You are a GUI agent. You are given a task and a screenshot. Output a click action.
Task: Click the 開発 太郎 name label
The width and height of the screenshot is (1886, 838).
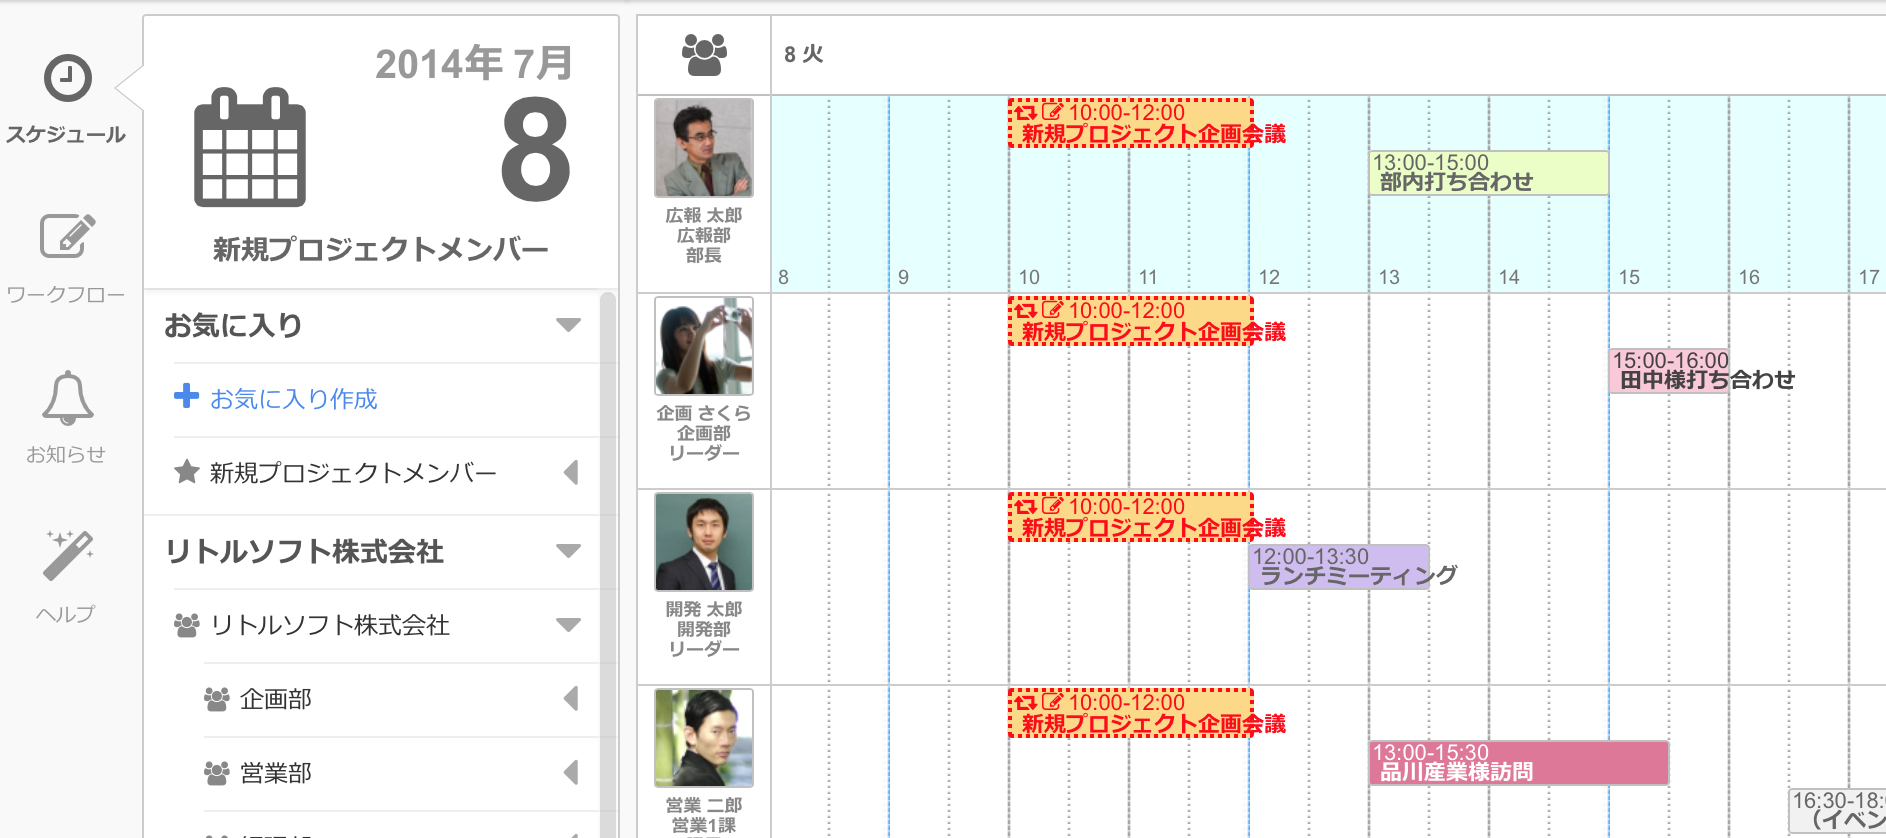coord(704,609)
